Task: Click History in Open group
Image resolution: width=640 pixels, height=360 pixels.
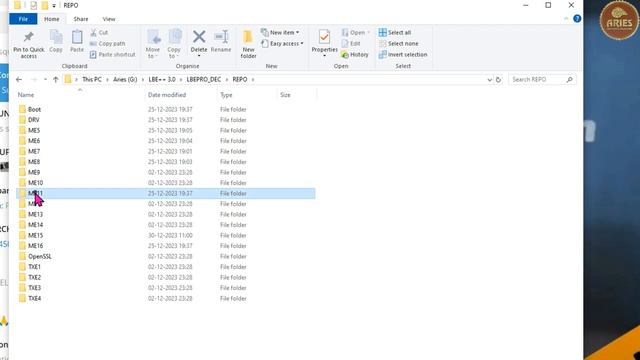Action: (x=355, y=54)
